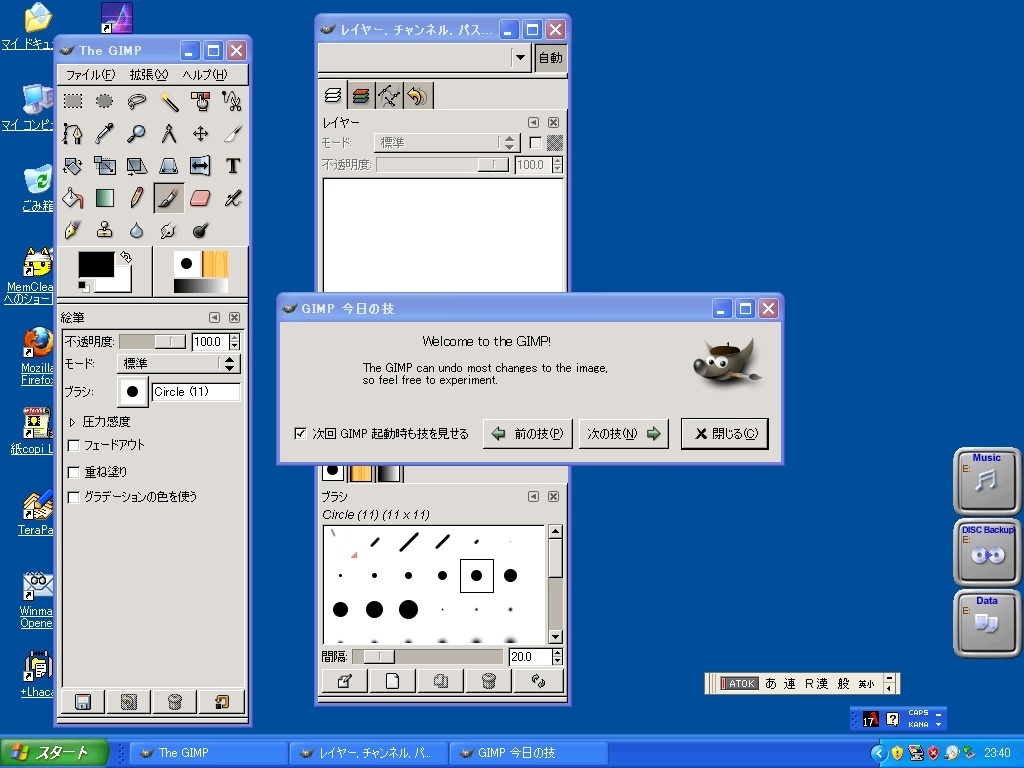The width and height of the screenshot is (1024, 768).
Task: Open the image selector dropdown in layers dialog
Action: point(520,58)
